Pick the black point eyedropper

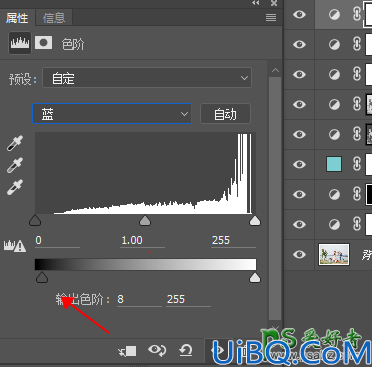pos(15,143)
